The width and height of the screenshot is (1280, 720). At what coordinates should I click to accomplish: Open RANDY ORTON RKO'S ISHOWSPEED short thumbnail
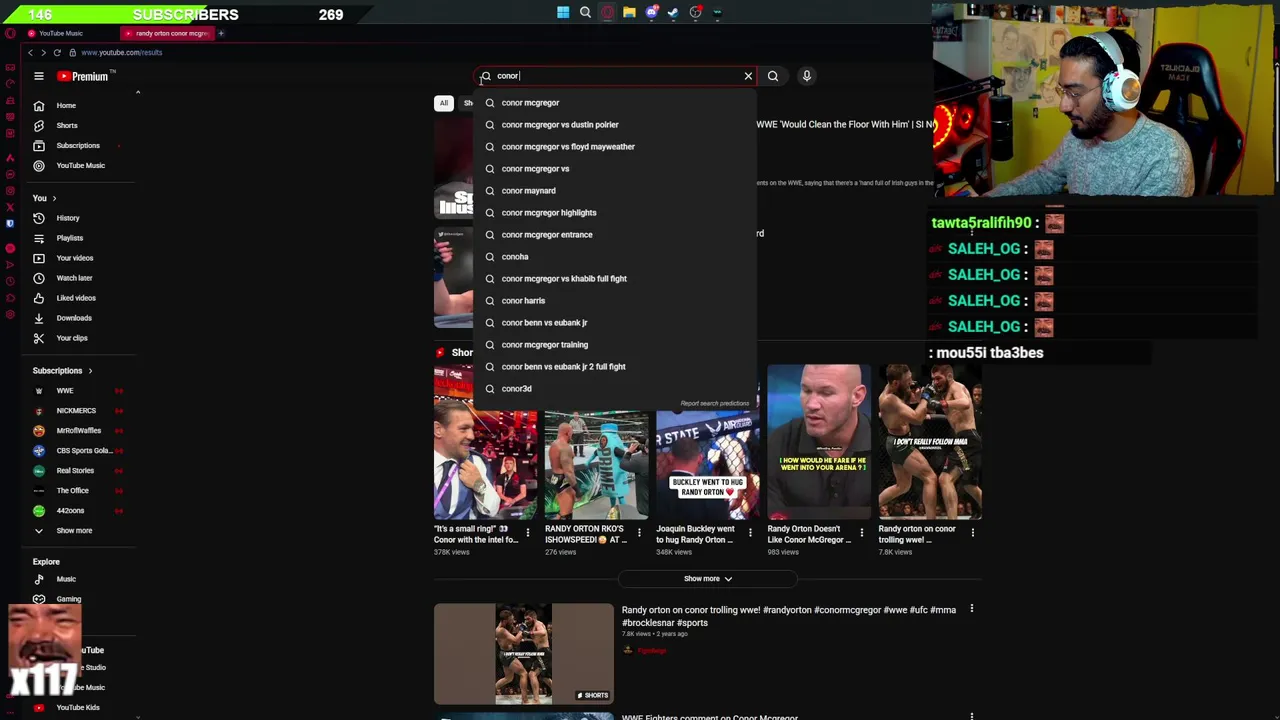tap(597, 442)
